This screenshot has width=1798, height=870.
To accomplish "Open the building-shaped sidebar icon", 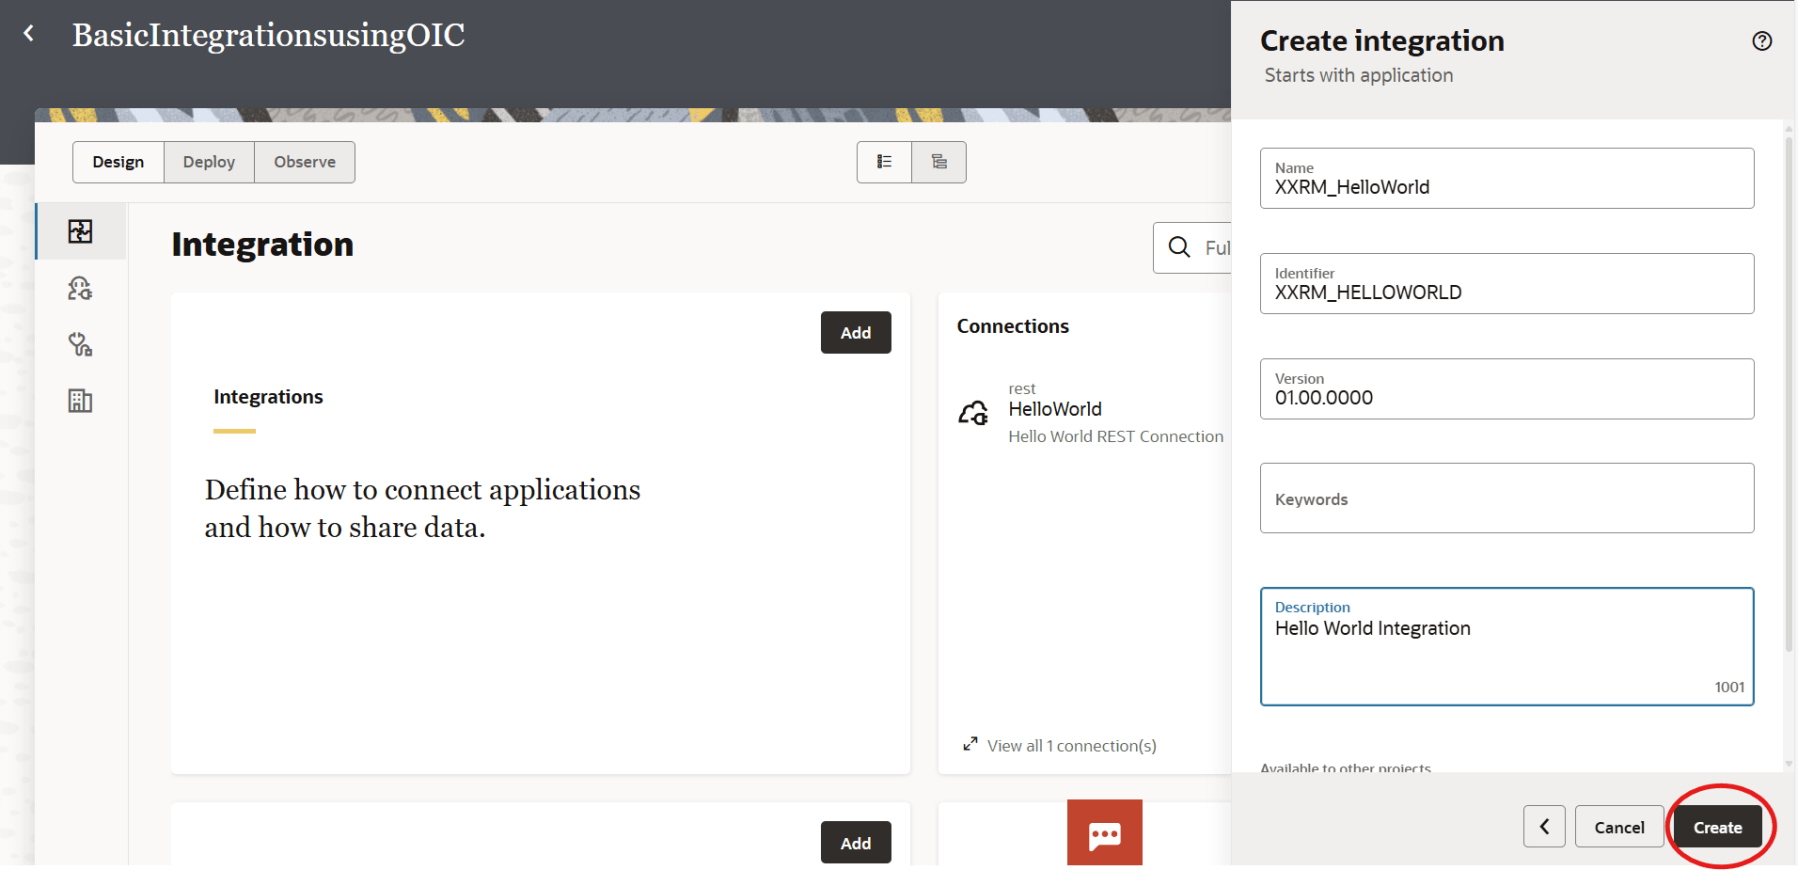I will (80, 401).
